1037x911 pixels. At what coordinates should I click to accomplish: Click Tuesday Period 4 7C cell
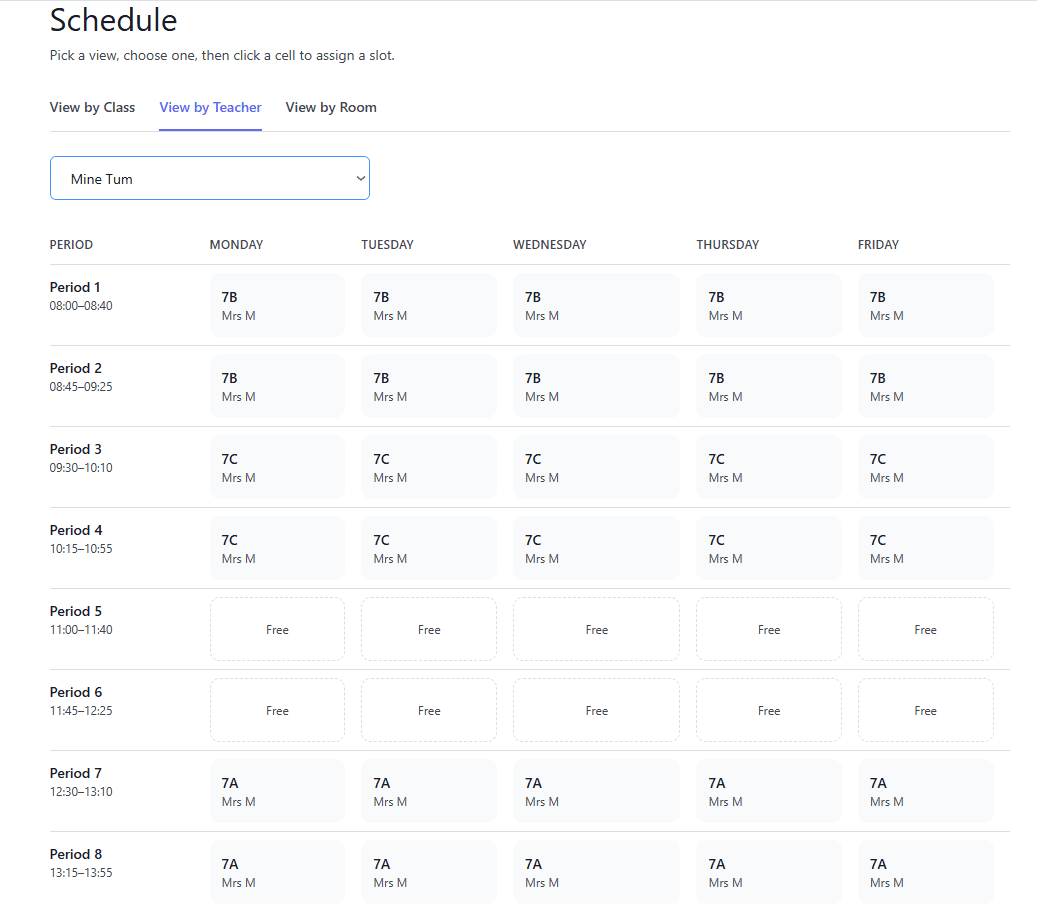click(x=429, y=548)
